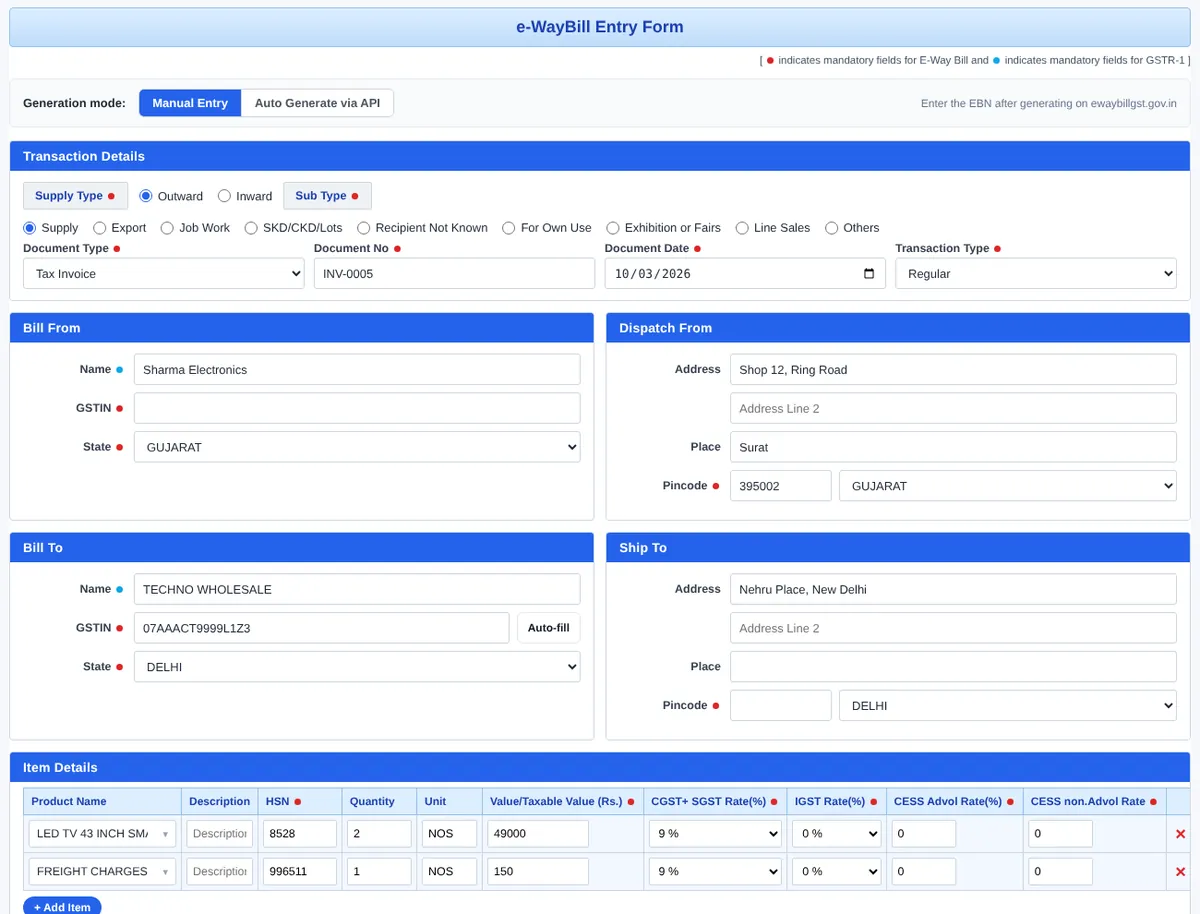Screen dimensions: 1200x914
Task: Choose the Others sub type
Action: point(831,228)
